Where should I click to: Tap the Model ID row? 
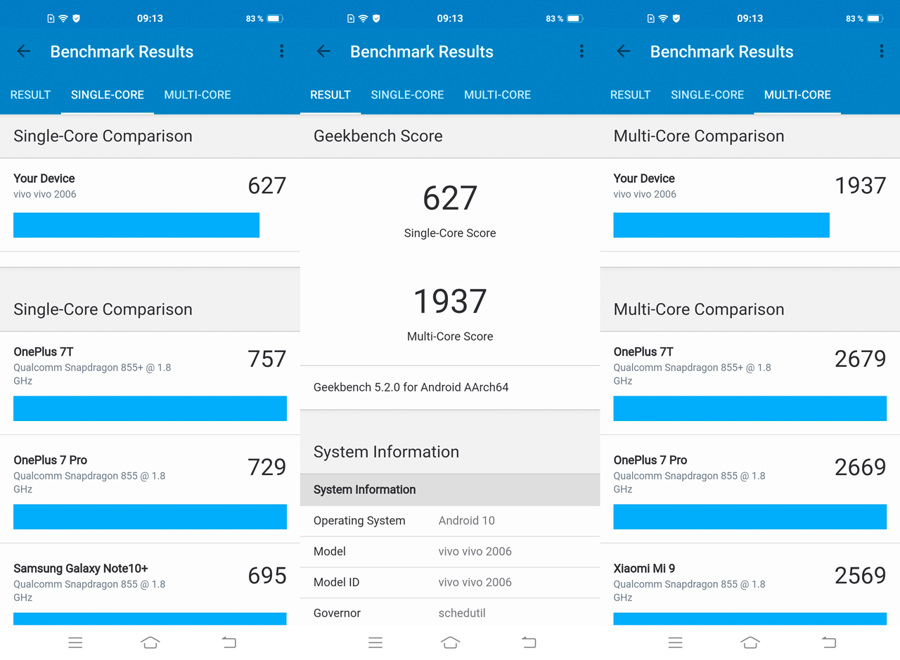click(450, 583)
